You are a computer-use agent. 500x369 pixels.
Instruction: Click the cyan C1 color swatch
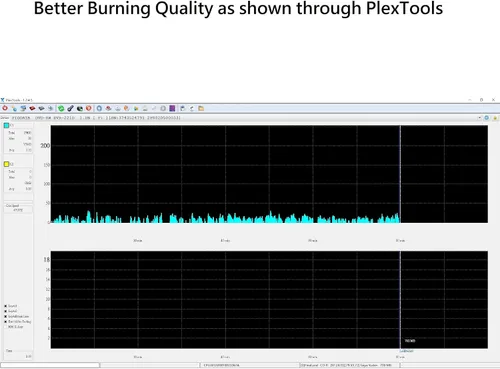click(x=6, y=125)
